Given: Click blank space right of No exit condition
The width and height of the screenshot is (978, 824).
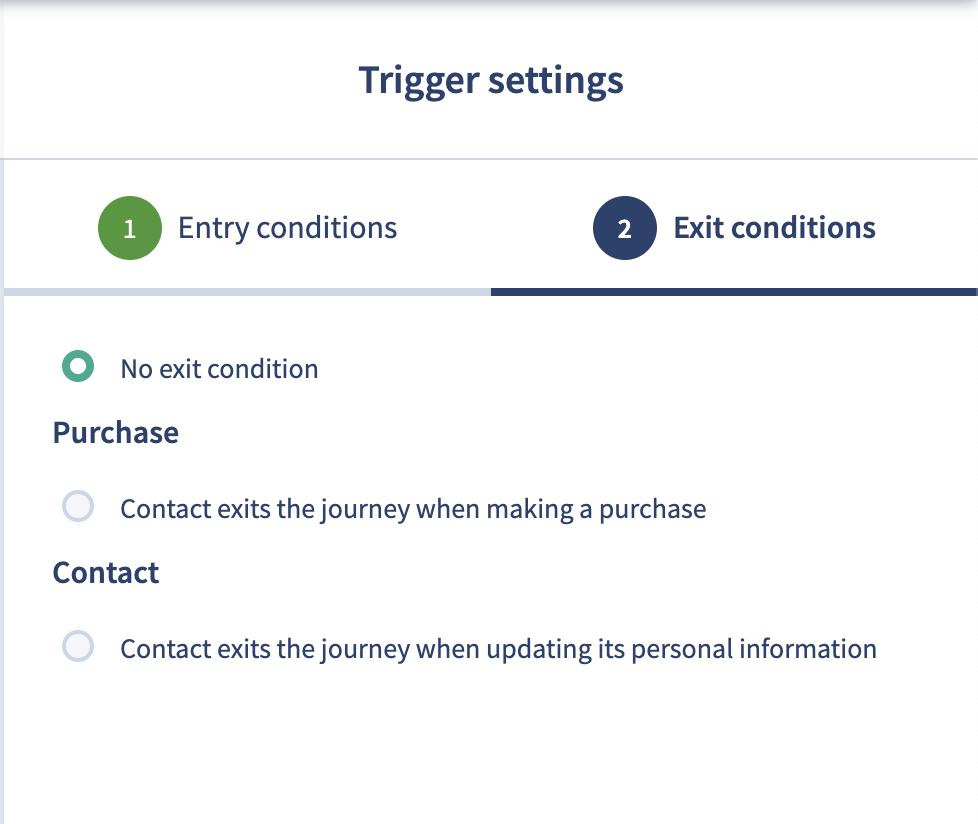Looking at the screenshot, I should (x=642, y=369).
